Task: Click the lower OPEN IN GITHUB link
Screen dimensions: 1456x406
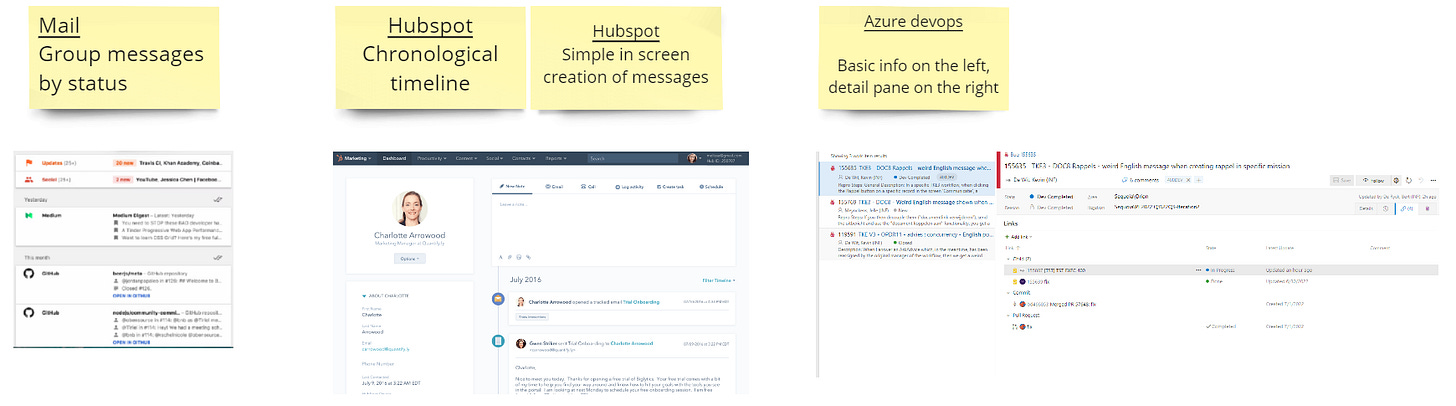Action: 131,342
